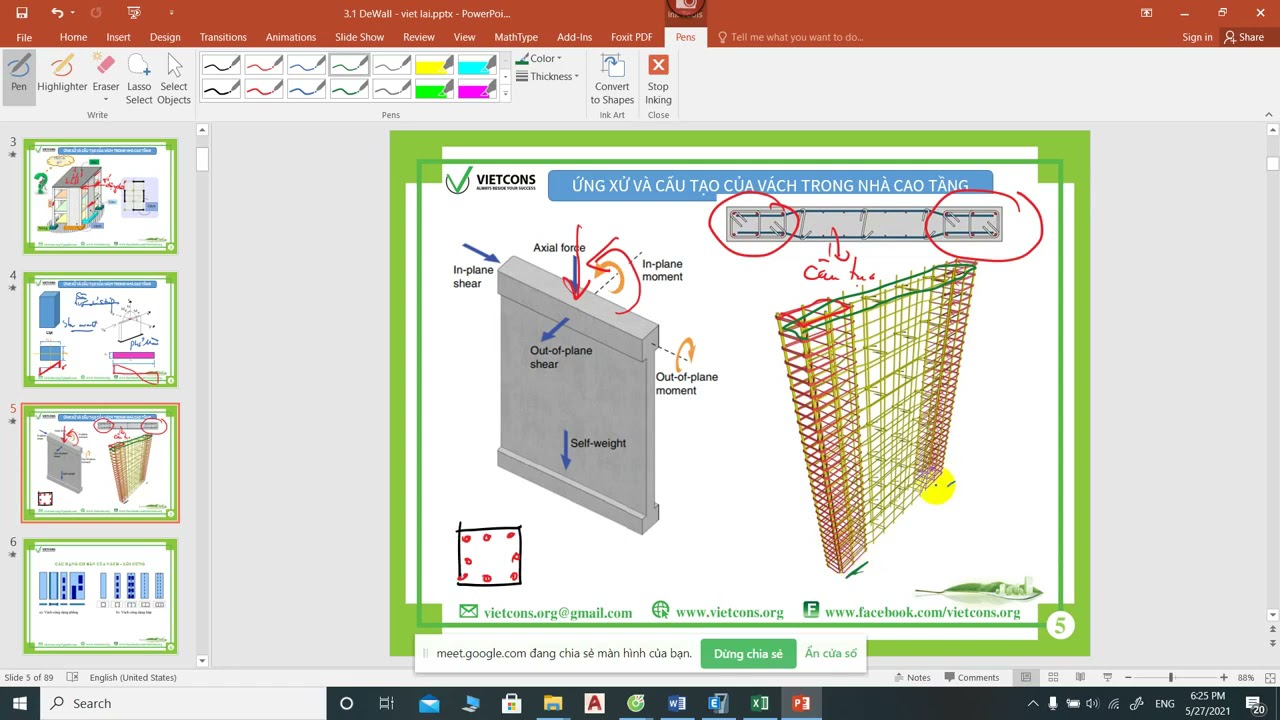Open the Slide Show tab
Viewport: 1280px width, 720px height.
pyautogui.click(x=359, y=37)
